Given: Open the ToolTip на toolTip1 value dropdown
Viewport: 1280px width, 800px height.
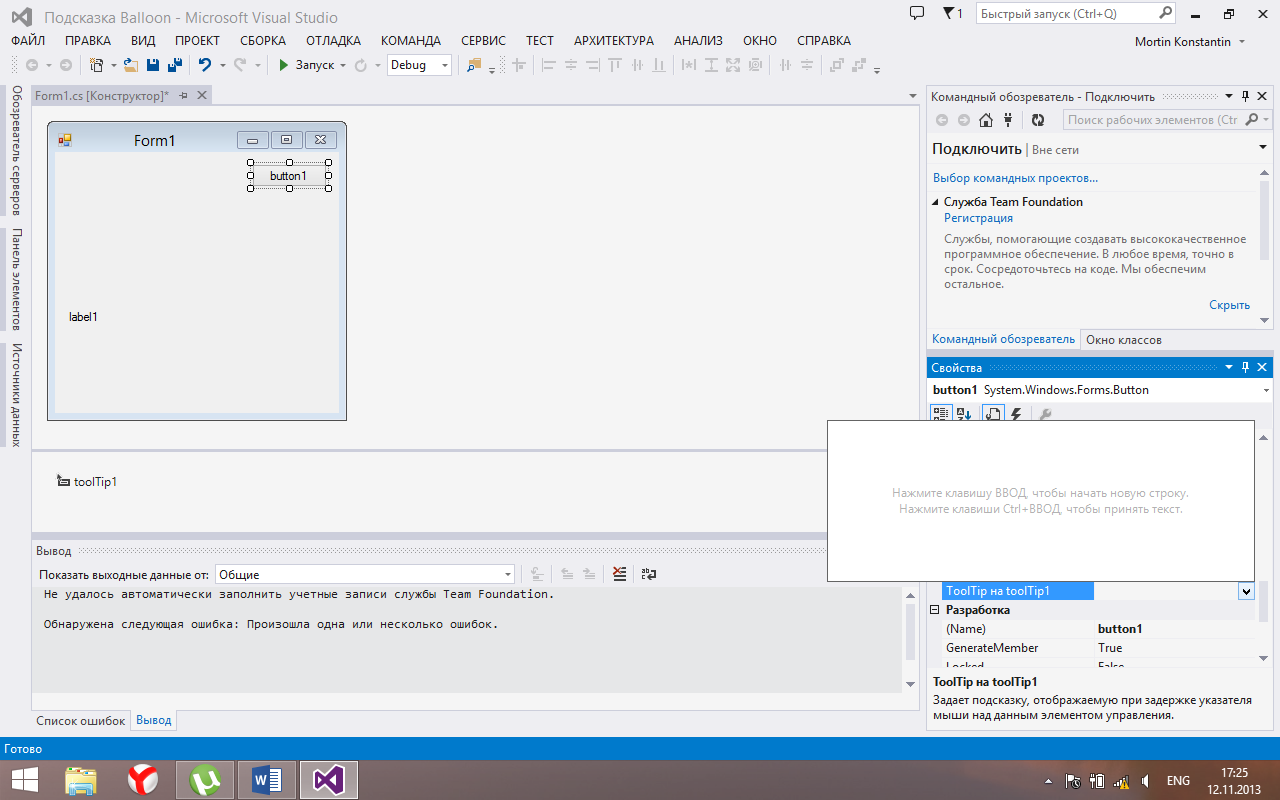Looking at the screenshot, I should (x=1246, y=591).
